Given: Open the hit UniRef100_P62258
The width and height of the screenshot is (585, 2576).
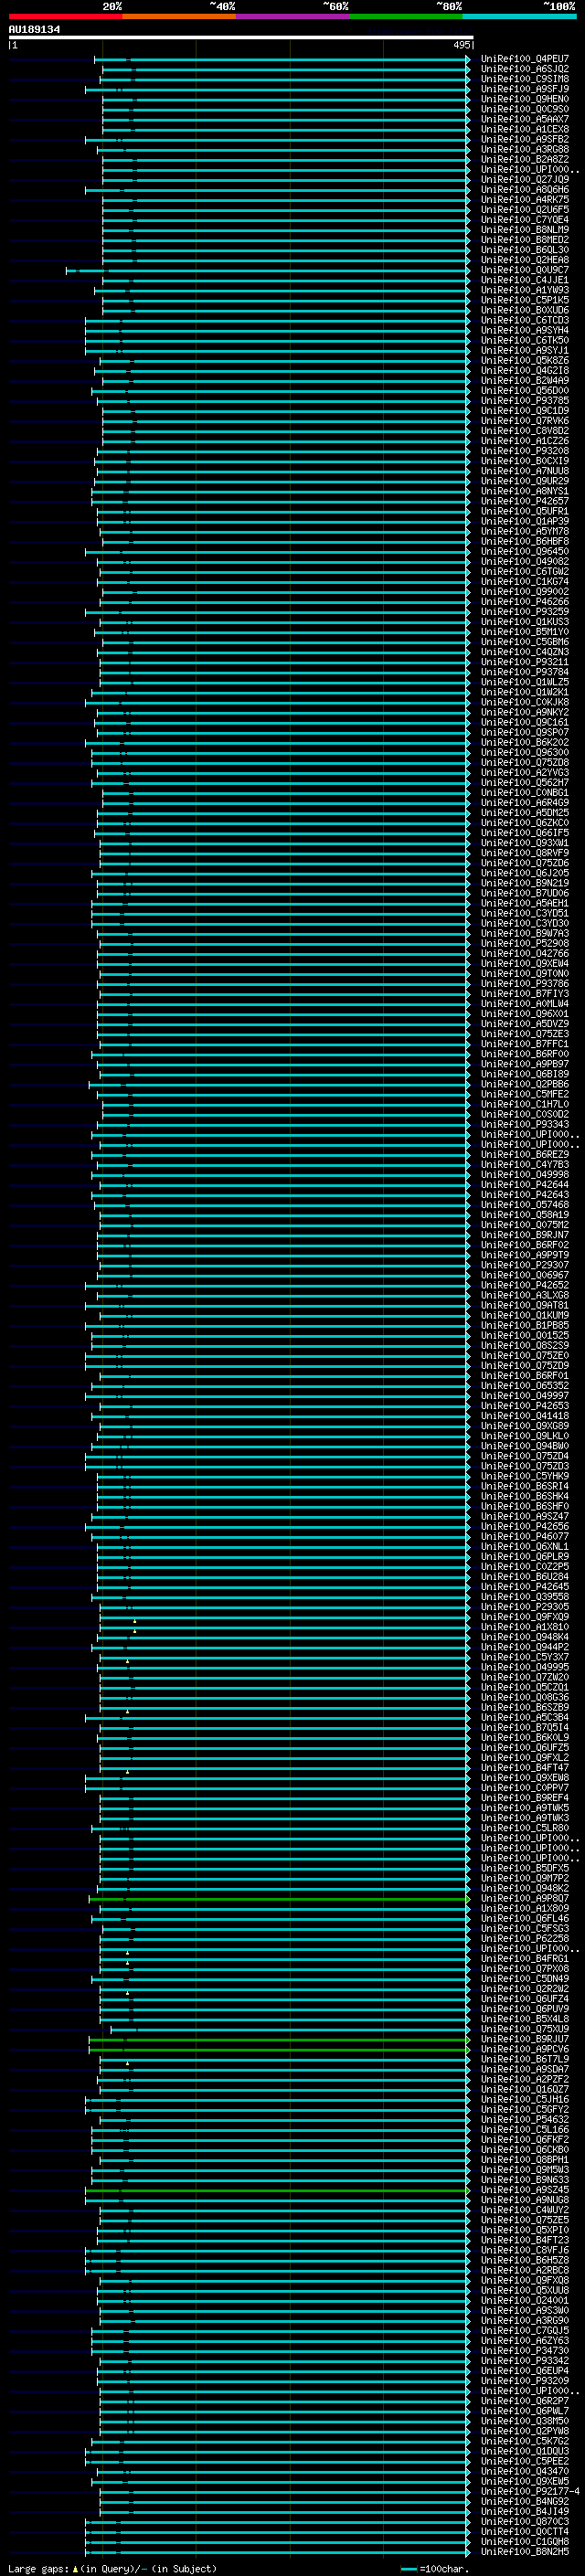Looking at the screenshot, I should coord(525,1938).
